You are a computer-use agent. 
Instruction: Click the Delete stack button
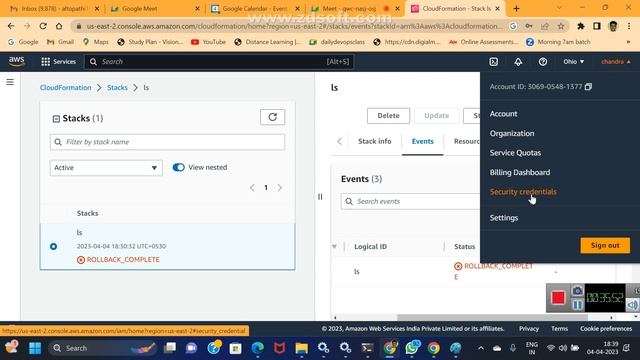click(388, 116)
